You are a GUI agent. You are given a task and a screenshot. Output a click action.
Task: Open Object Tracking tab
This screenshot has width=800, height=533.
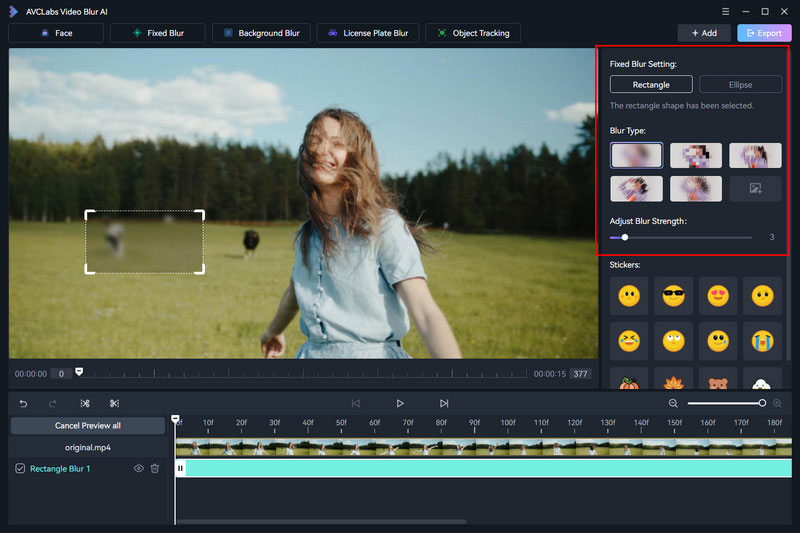473,33
